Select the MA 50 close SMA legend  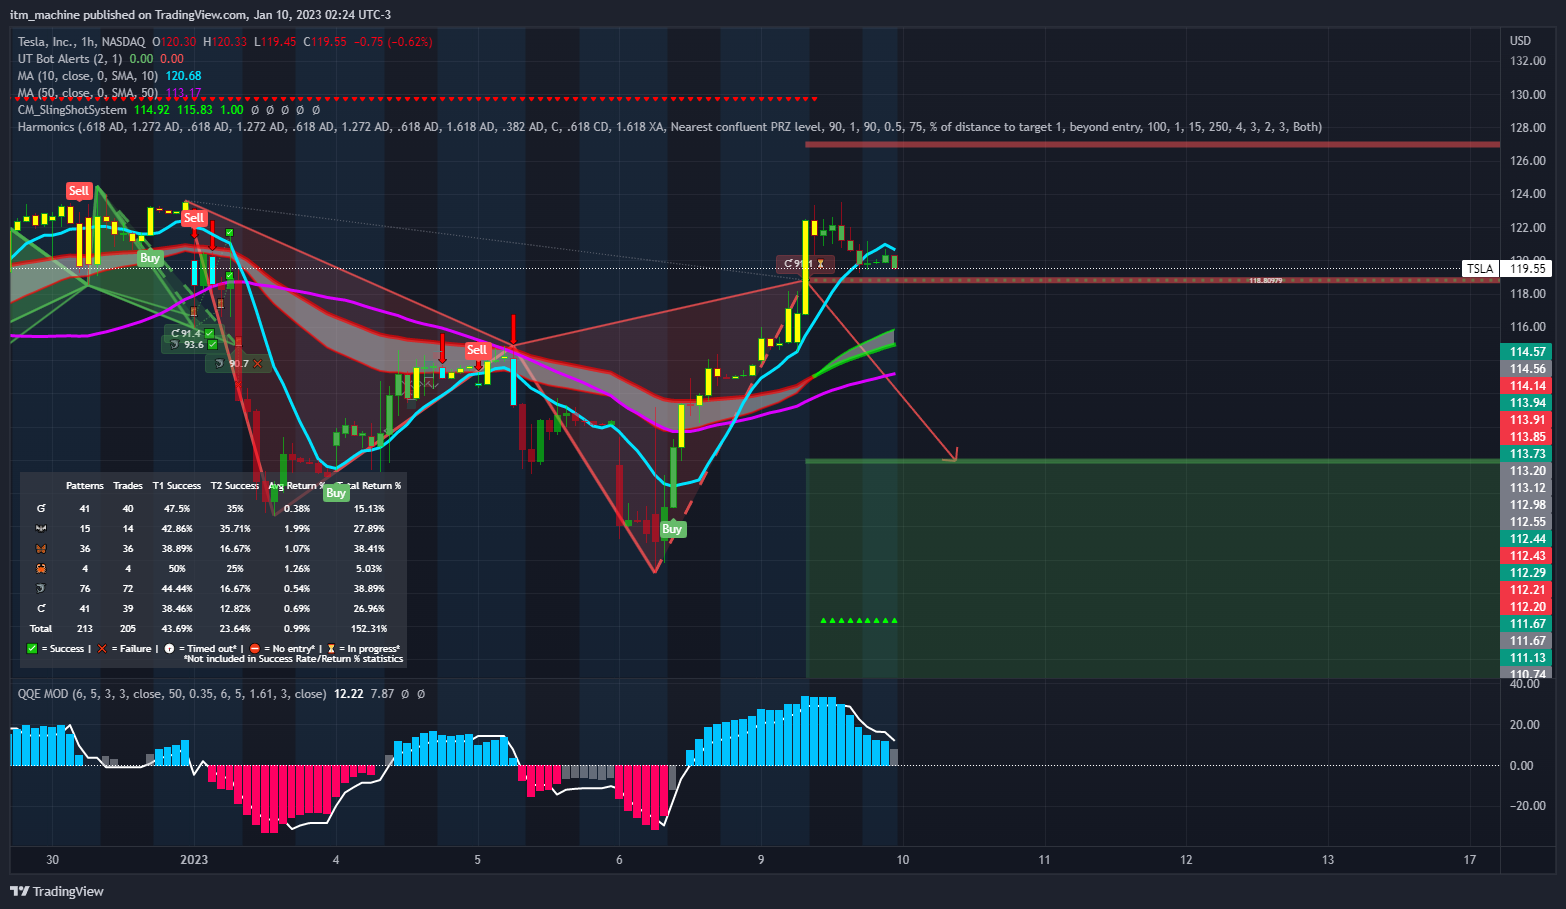point(88,93)
